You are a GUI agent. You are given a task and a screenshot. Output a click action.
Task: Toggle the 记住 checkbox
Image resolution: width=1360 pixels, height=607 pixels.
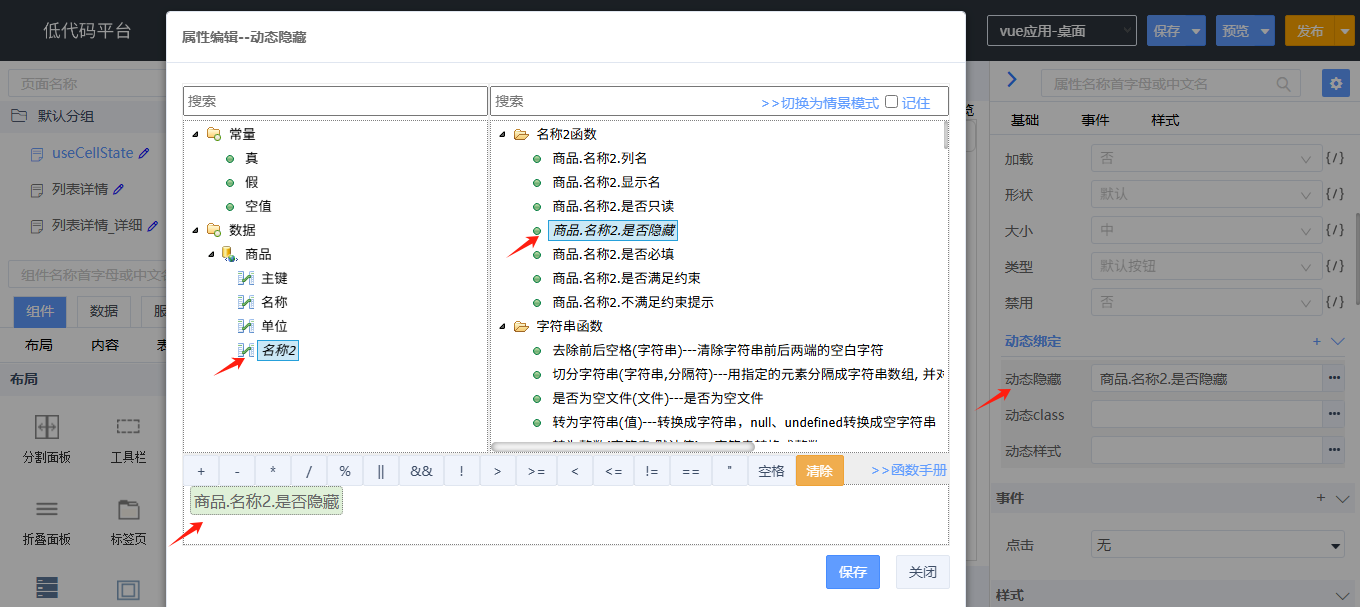point(891,101)
